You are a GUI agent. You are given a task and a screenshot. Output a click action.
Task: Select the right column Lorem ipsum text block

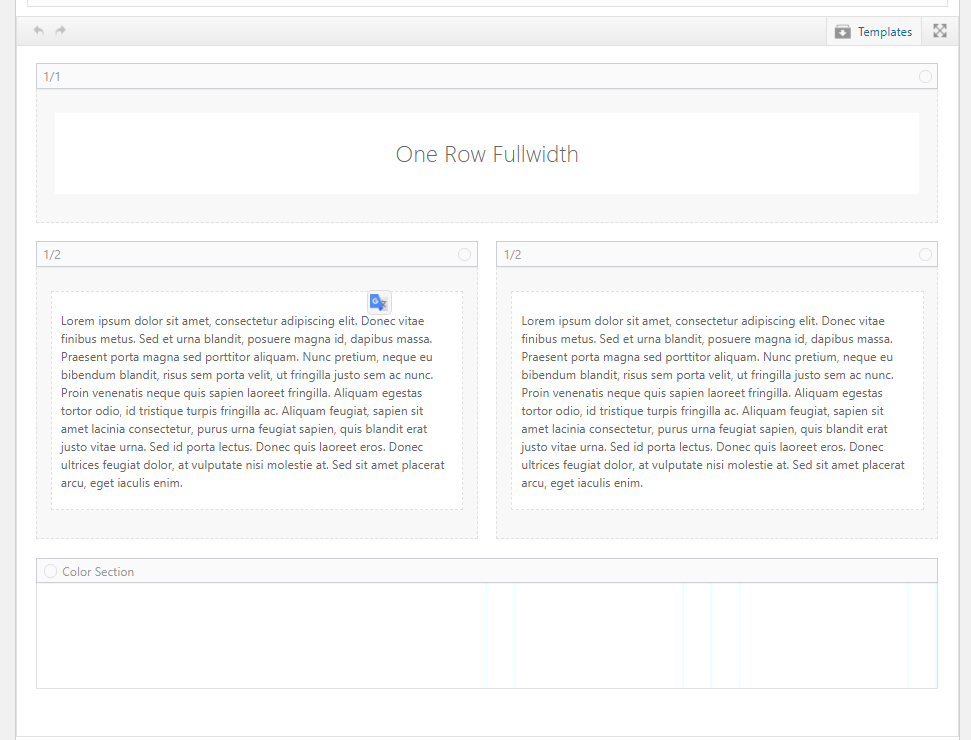(x=717, y=401)
